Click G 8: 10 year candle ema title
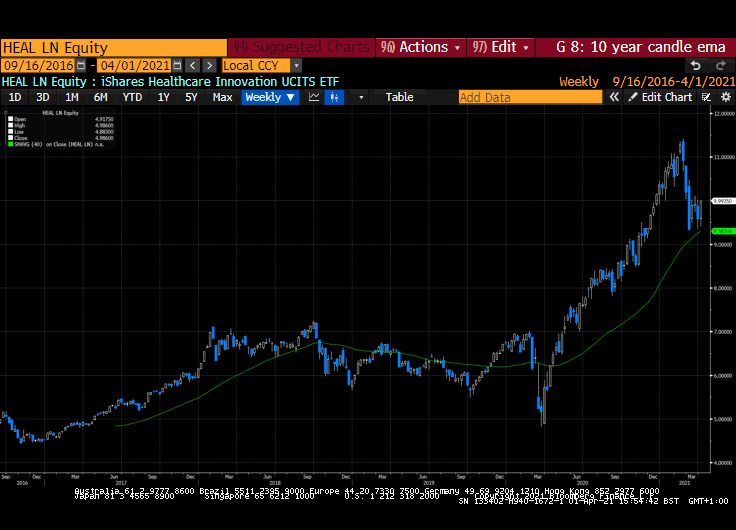The height and width of the screenshot is (530, 736). (x=641, y=47)
